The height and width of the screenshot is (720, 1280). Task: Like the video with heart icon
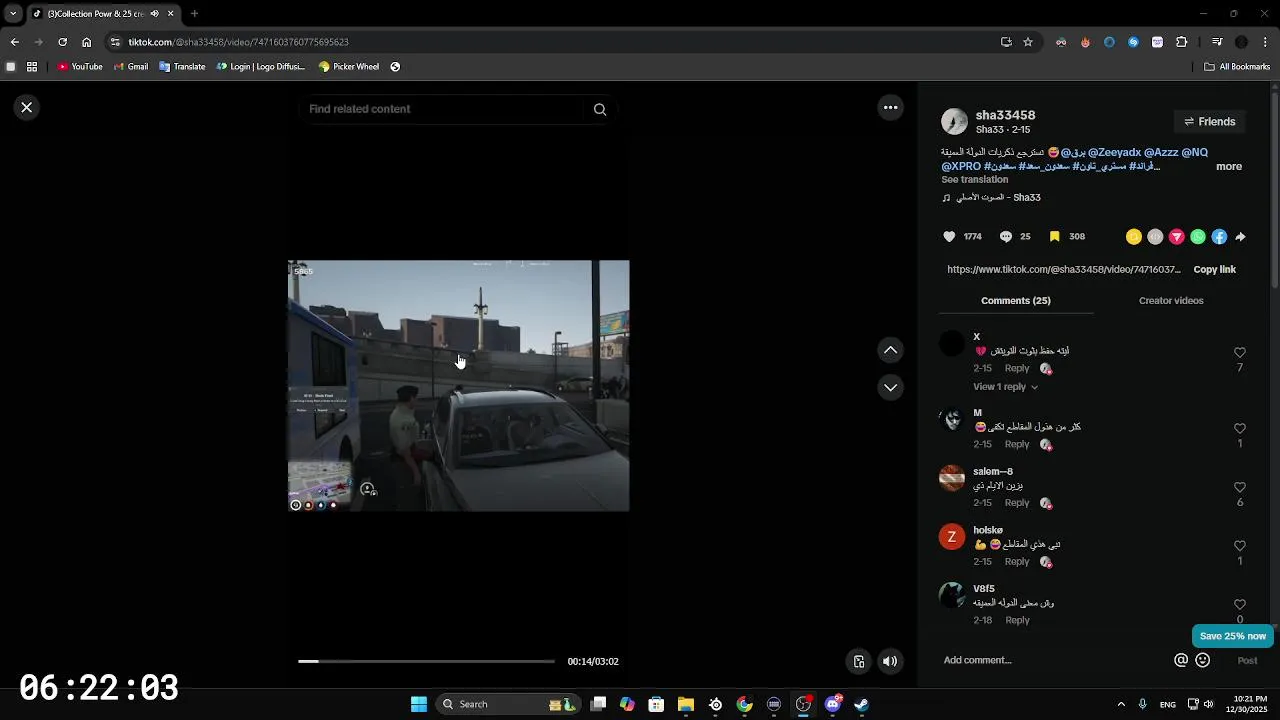949,237
